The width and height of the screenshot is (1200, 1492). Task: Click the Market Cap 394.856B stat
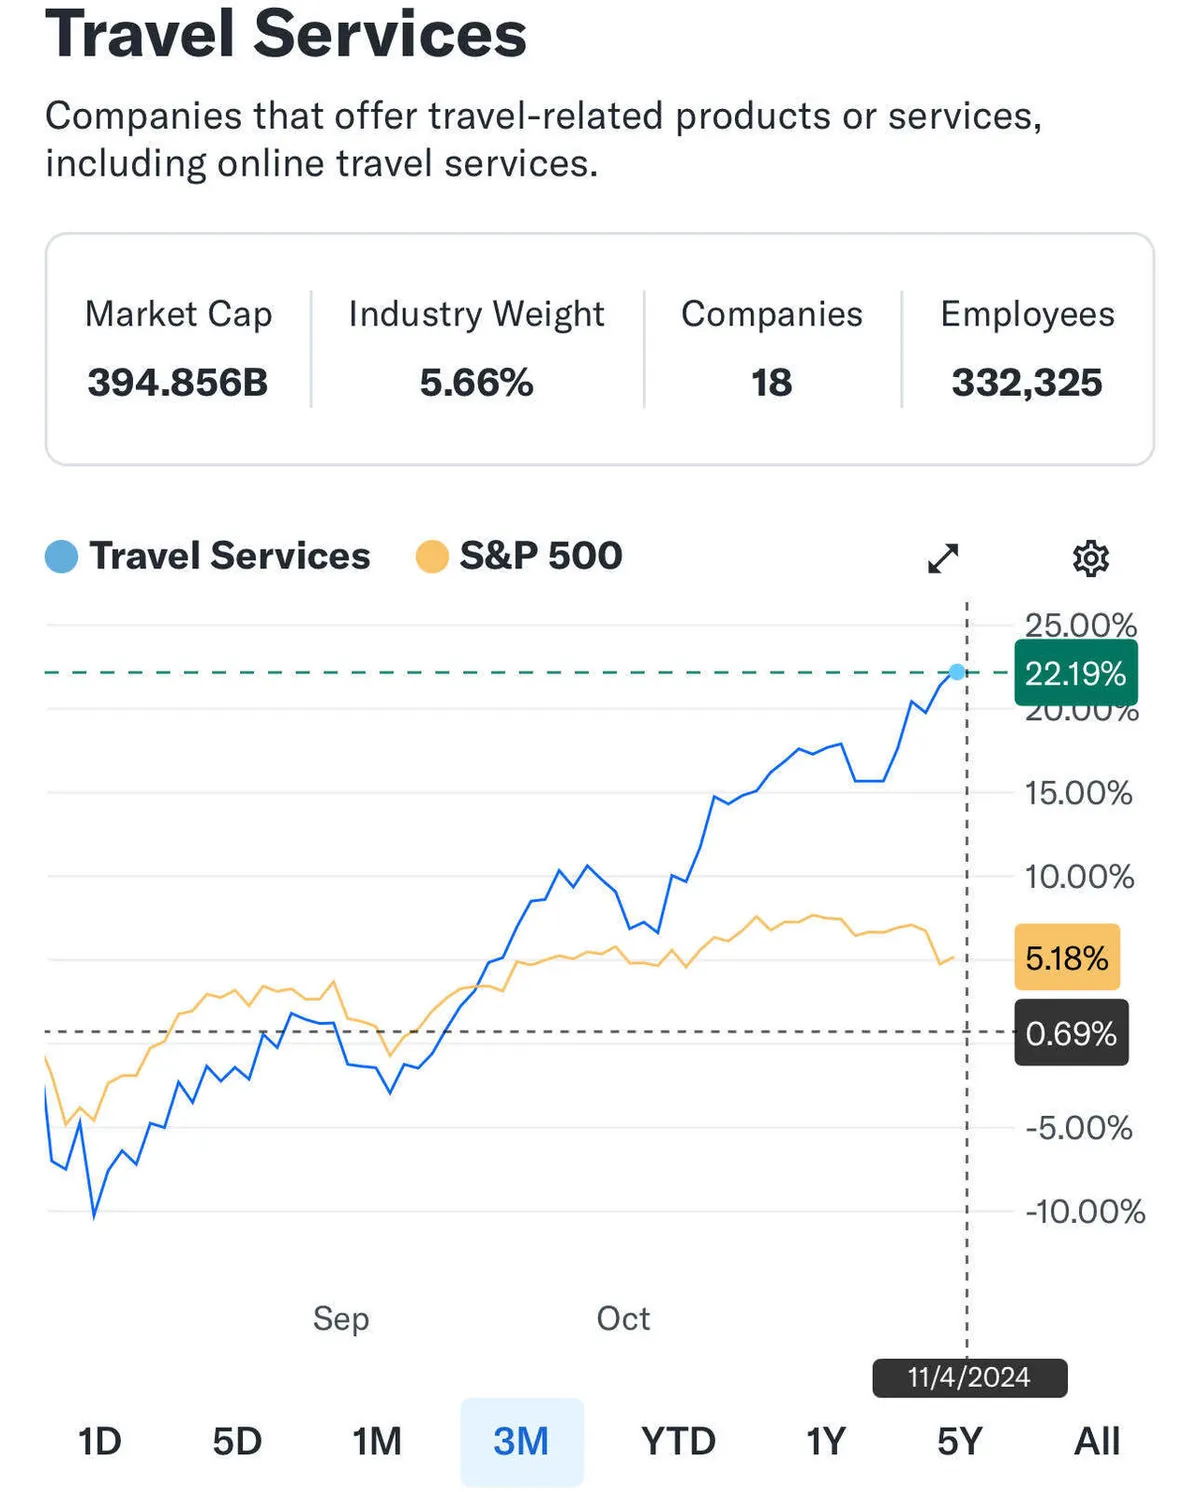pos(178,382)
